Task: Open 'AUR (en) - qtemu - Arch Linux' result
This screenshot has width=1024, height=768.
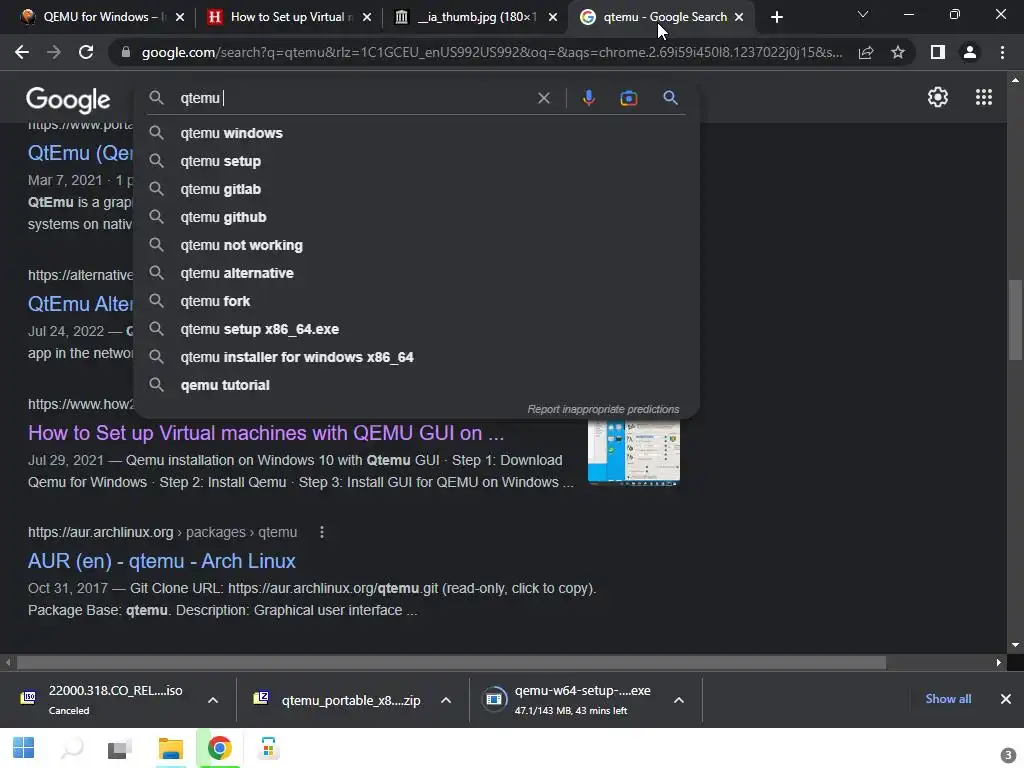Action: click(161, 561)
